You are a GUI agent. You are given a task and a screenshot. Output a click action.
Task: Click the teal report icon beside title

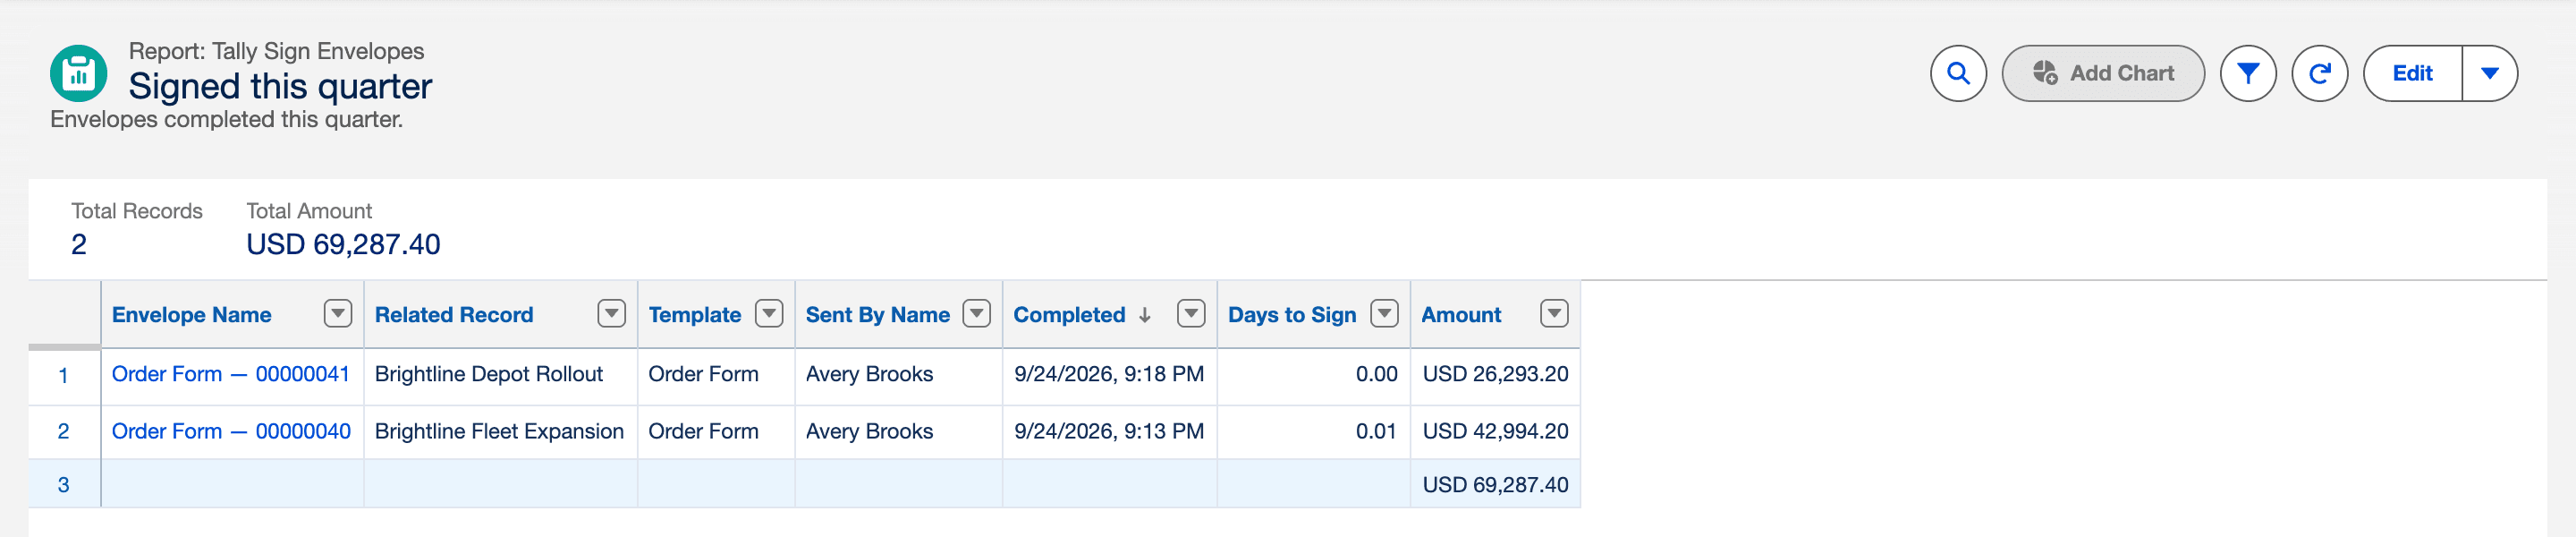coord(78,73)
